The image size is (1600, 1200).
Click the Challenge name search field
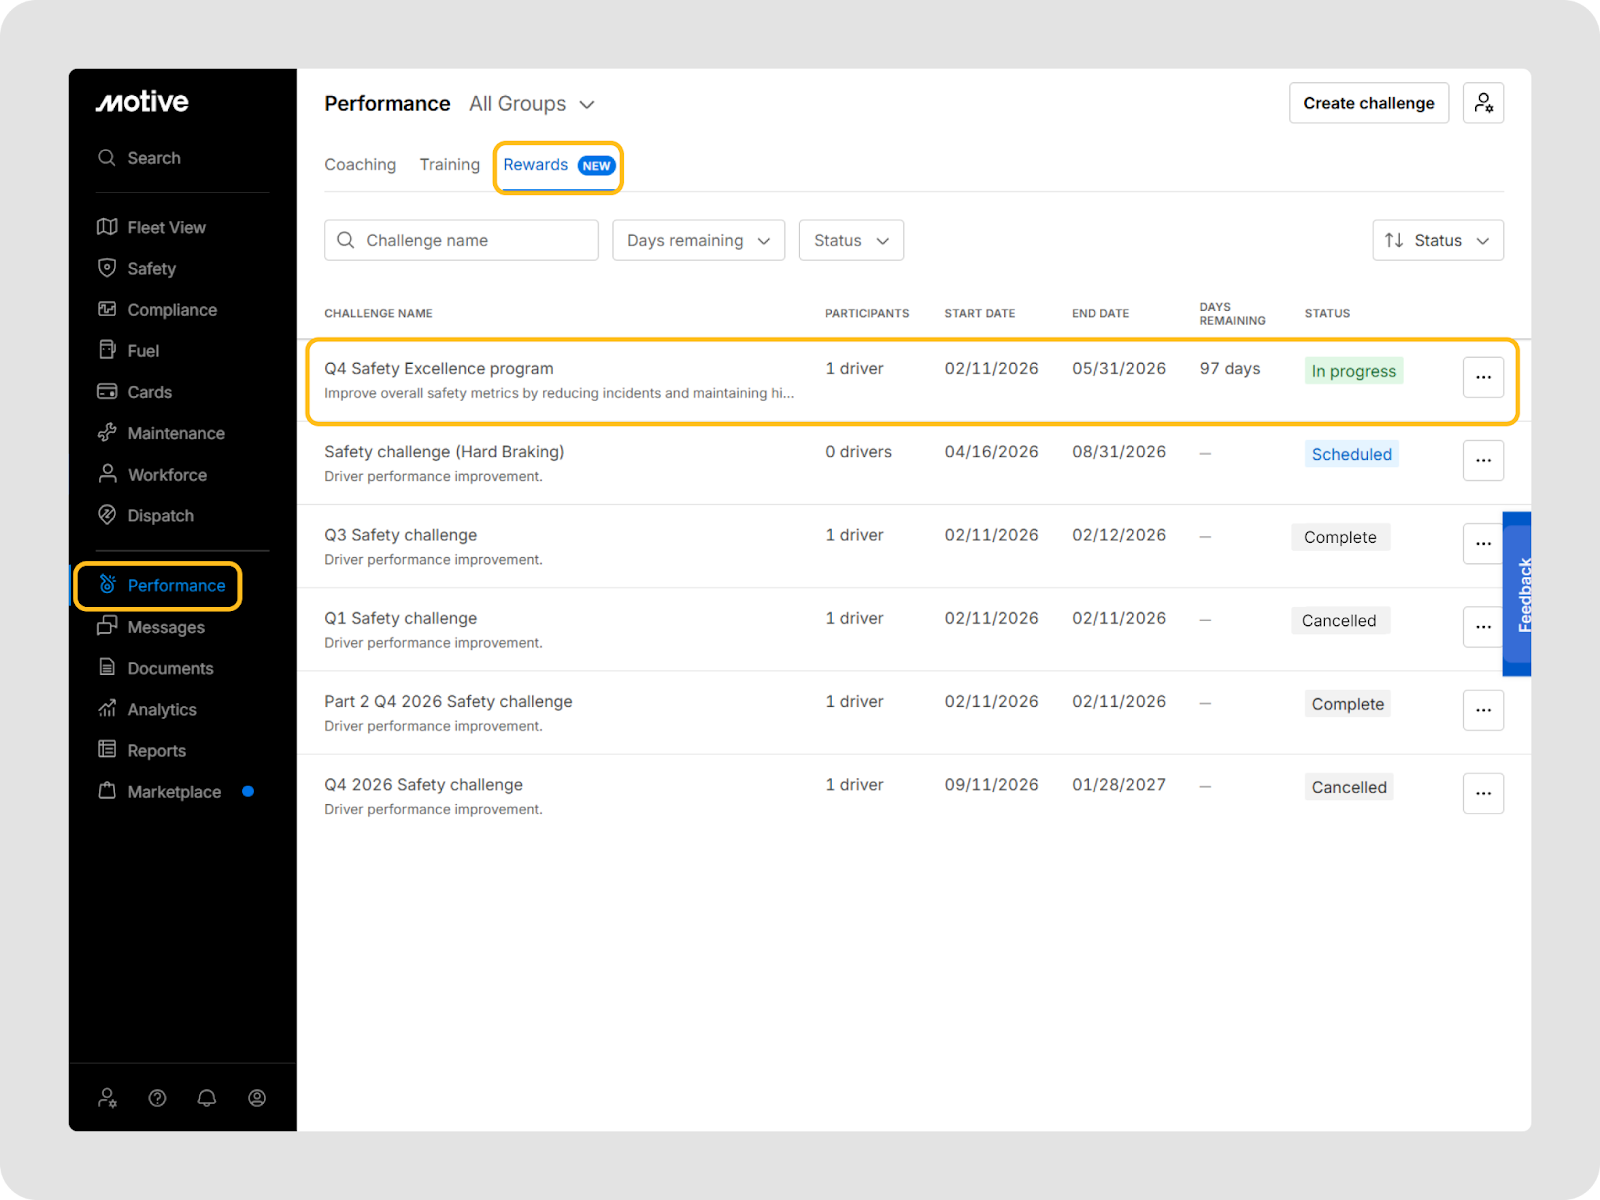[462, 240]
